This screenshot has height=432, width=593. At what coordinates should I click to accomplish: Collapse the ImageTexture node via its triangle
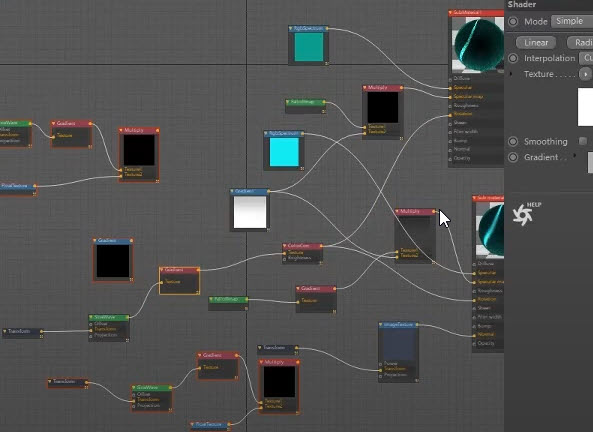coord(380,325)
